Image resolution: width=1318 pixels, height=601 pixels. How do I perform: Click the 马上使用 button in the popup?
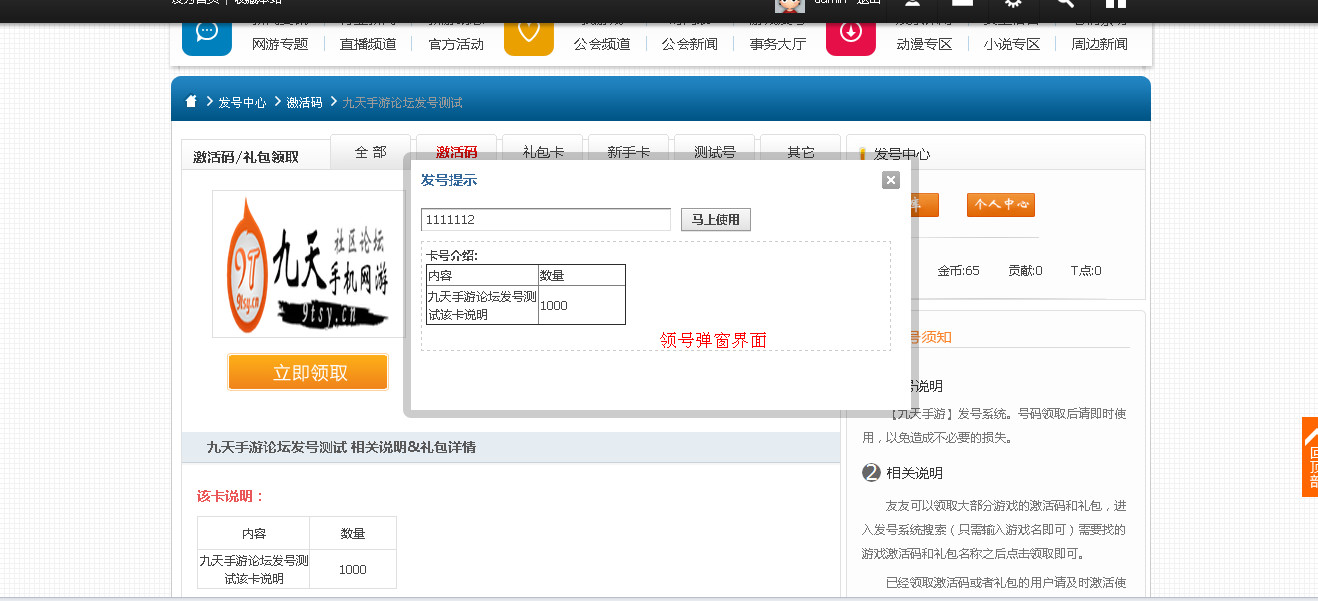[x=715, y=220]
